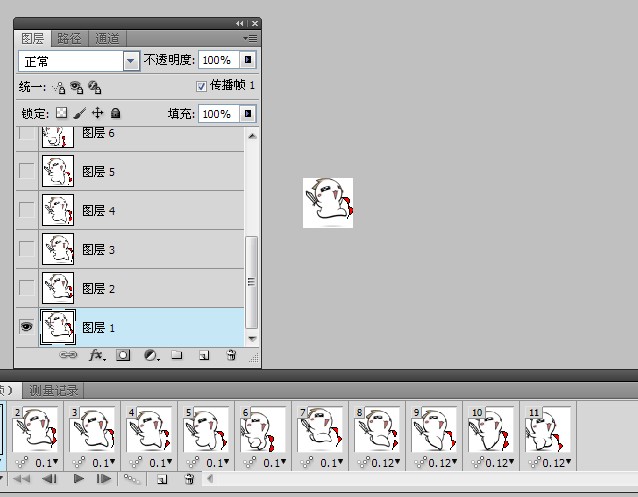Click layers scrollbar down arrow
Screen dimensions: 638x497
click(252, 339)
